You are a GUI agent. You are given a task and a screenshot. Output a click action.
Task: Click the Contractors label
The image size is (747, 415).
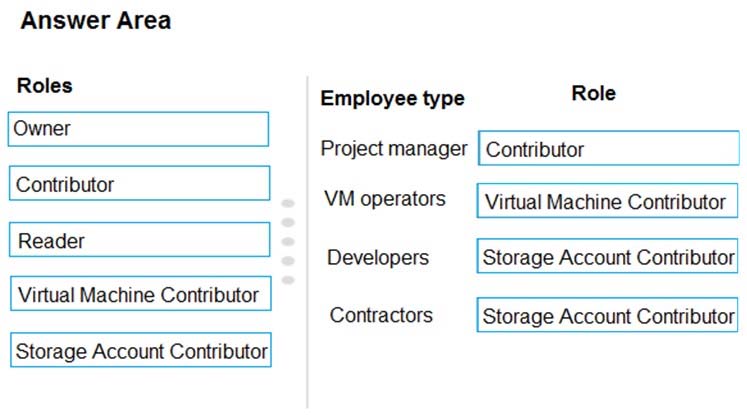click(x=381, y=315)
